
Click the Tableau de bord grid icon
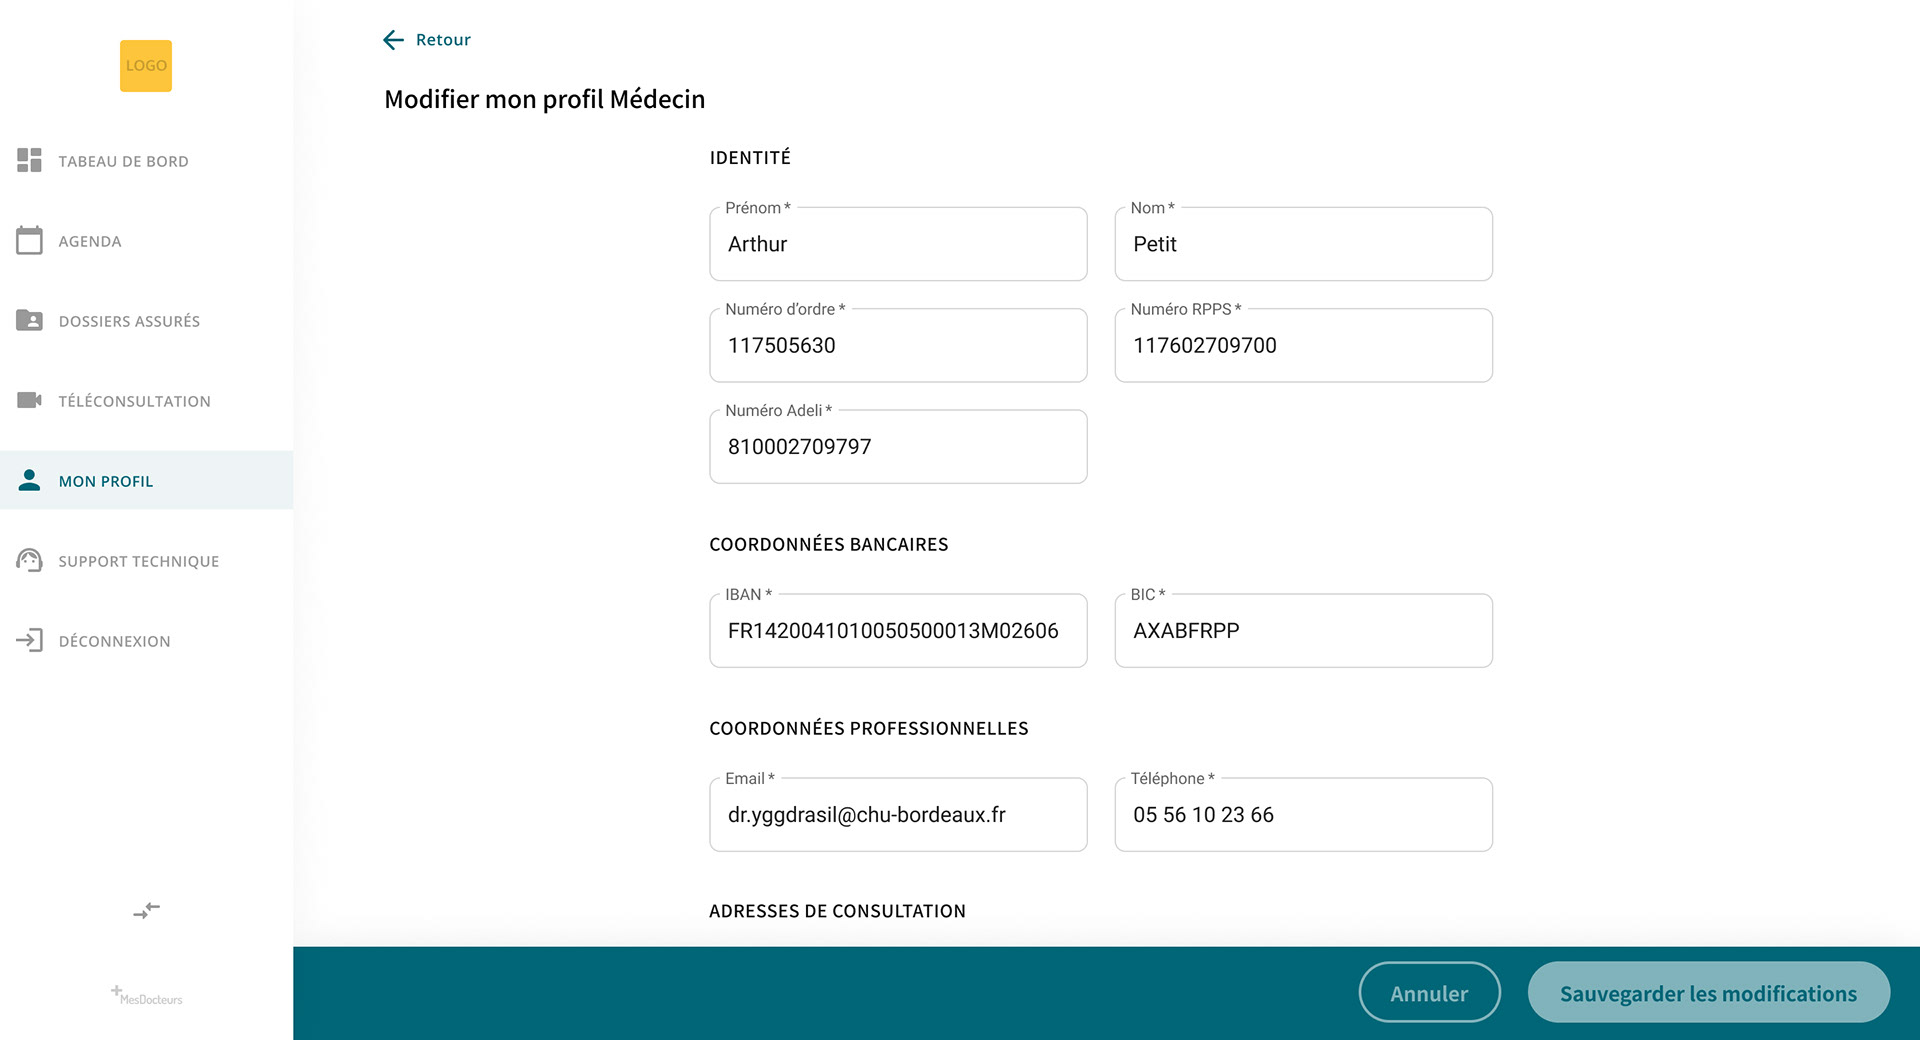coord(30,160)
